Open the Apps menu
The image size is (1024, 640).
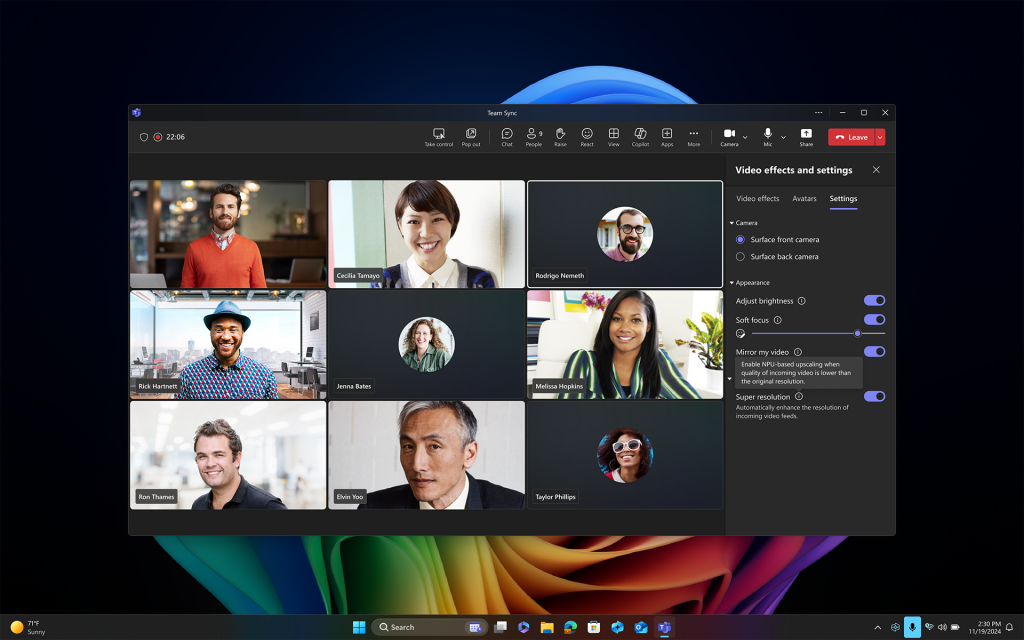coord(667,134)
